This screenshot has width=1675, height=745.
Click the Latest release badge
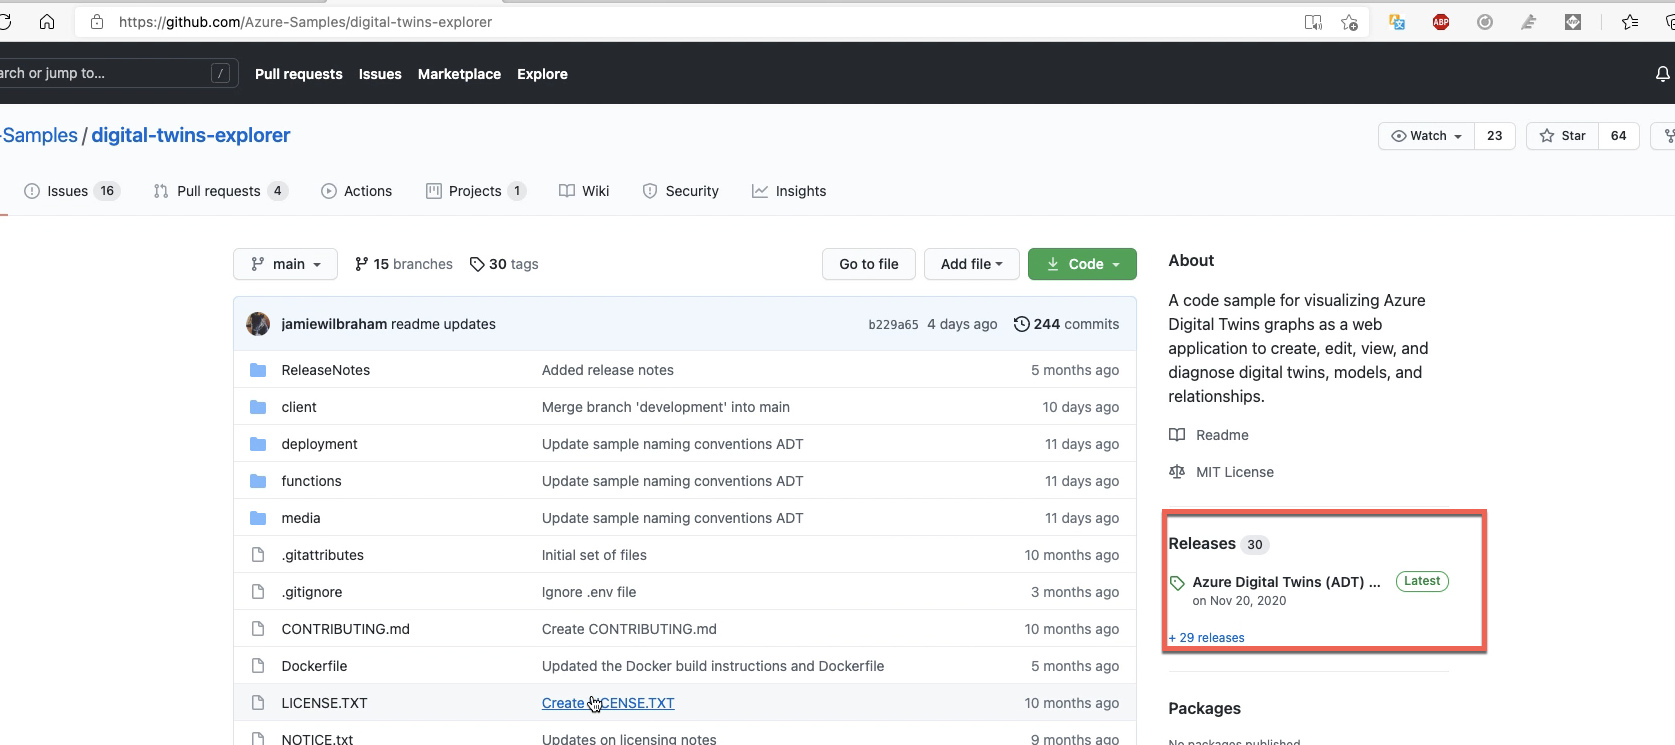pos(1422,581)
